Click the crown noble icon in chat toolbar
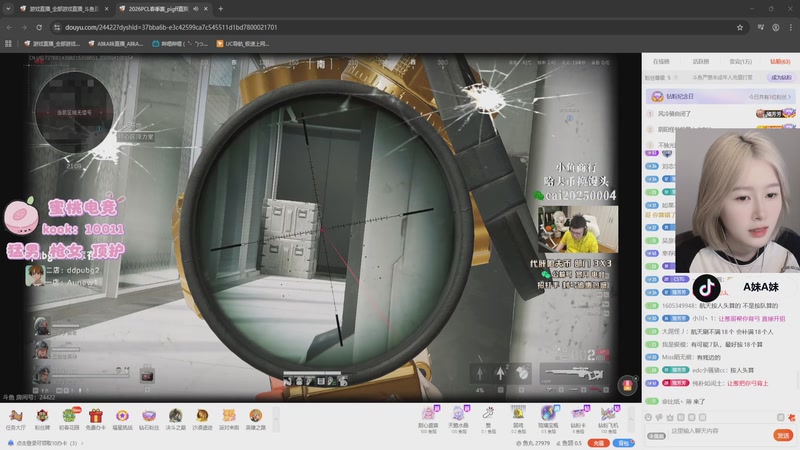 pos(670,417)
